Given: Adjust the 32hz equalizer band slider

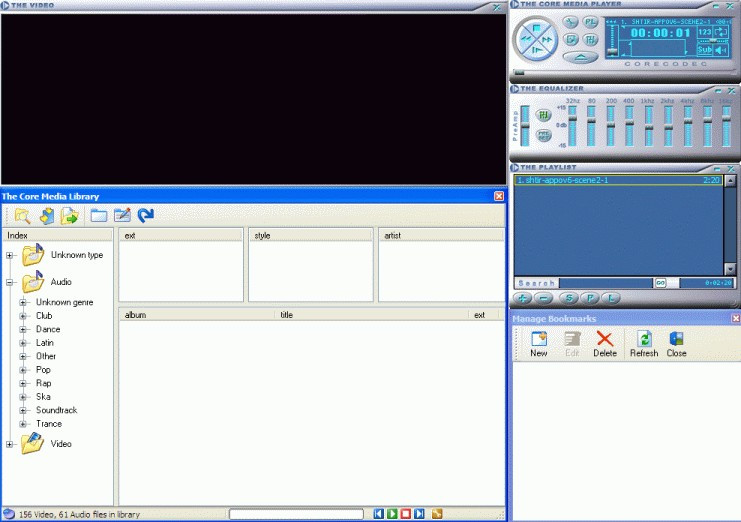Looking at the screenshot, I should [572, 126].
